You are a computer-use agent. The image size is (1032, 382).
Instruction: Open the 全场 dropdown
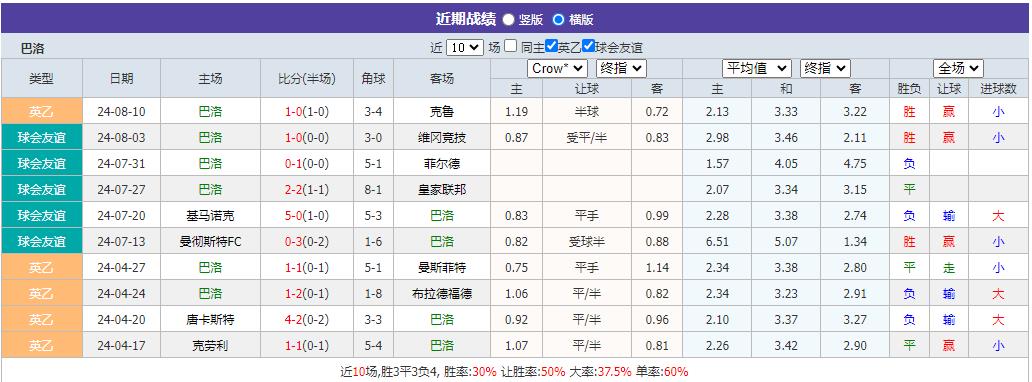click(958, 68)
